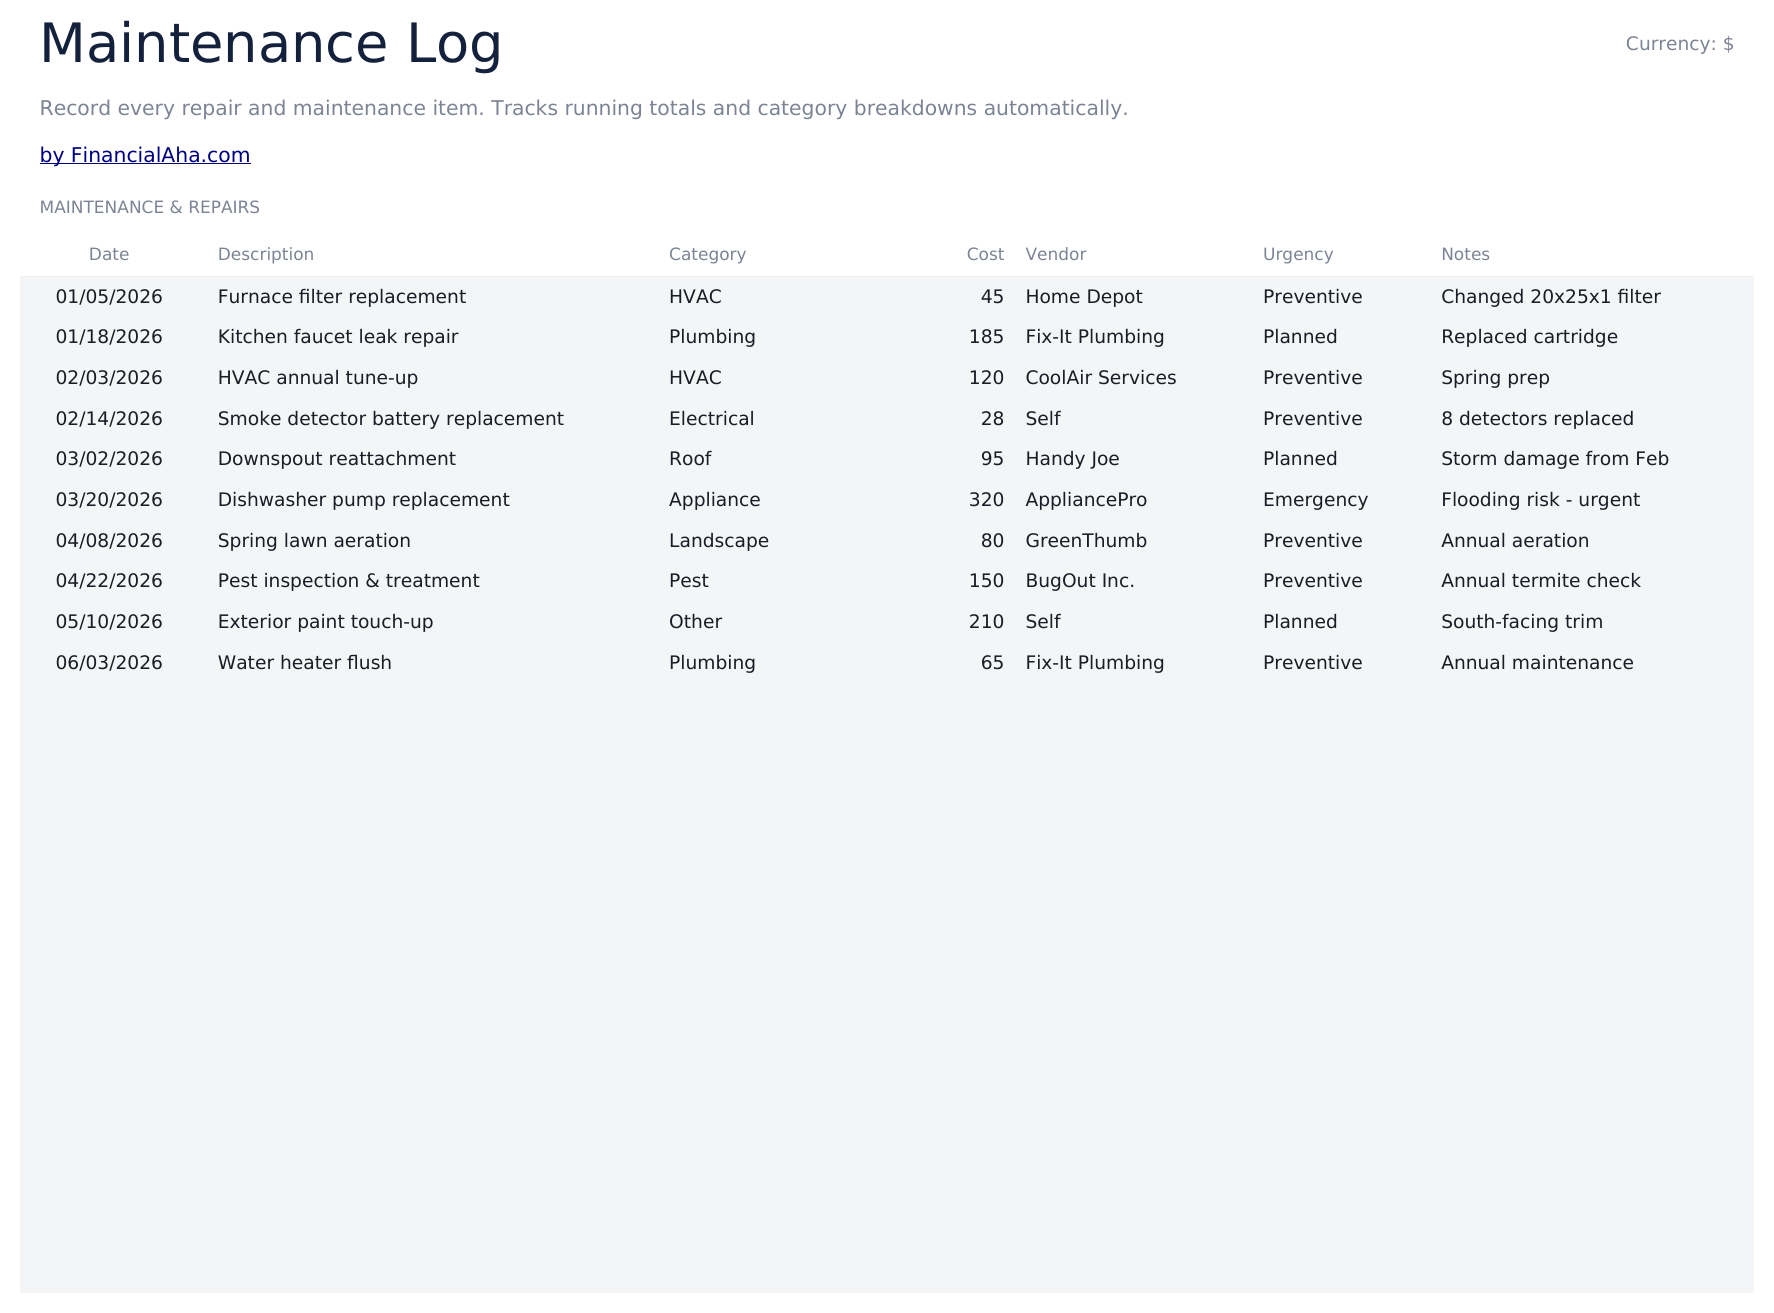Screen dimensions: 1774x1313
Task: Click the Currency: $ label
Action: 1679,44
